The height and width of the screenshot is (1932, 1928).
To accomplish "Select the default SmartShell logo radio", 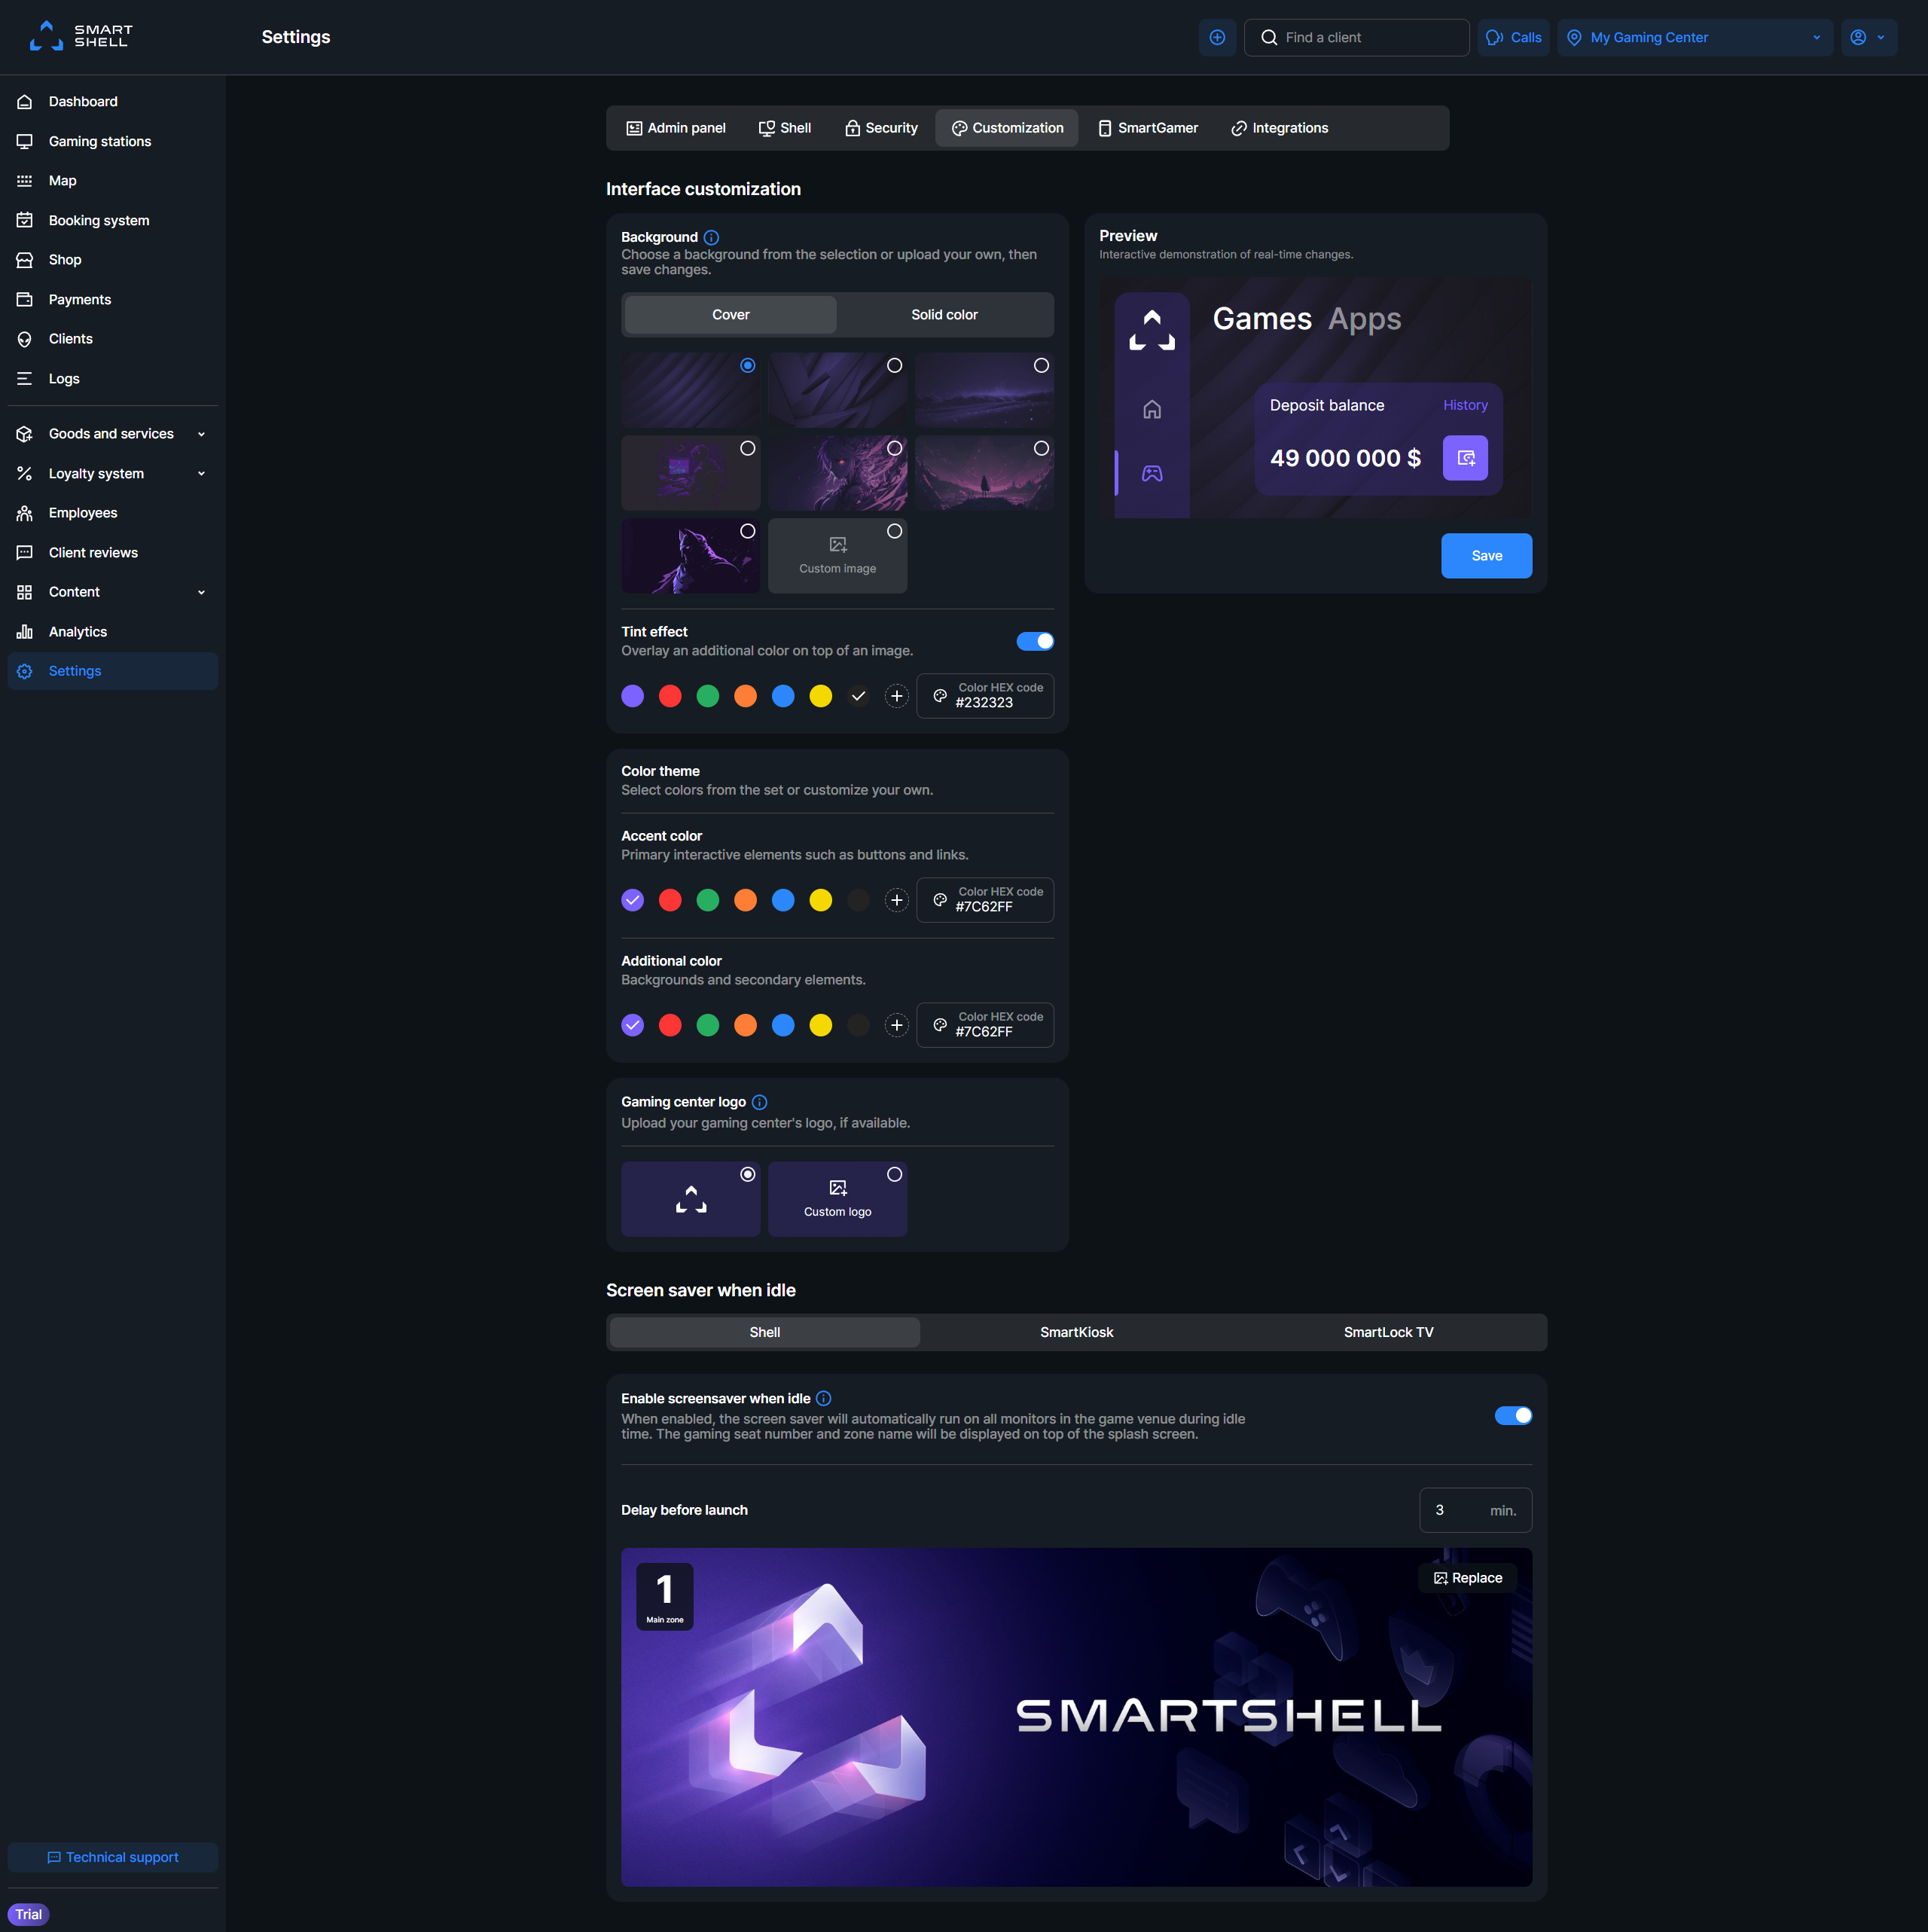I will tap(748, 1175).
